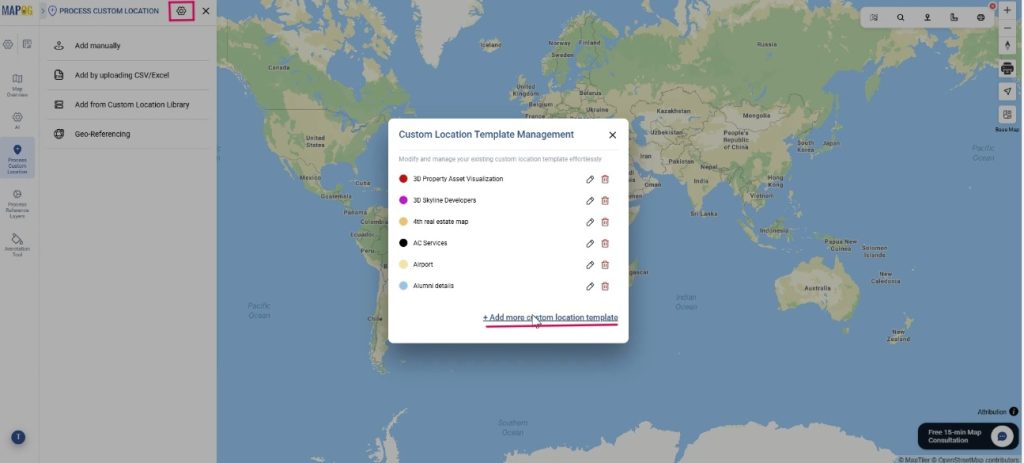
Task: Click locate me arrow icon
Action: coord(1007,91)
